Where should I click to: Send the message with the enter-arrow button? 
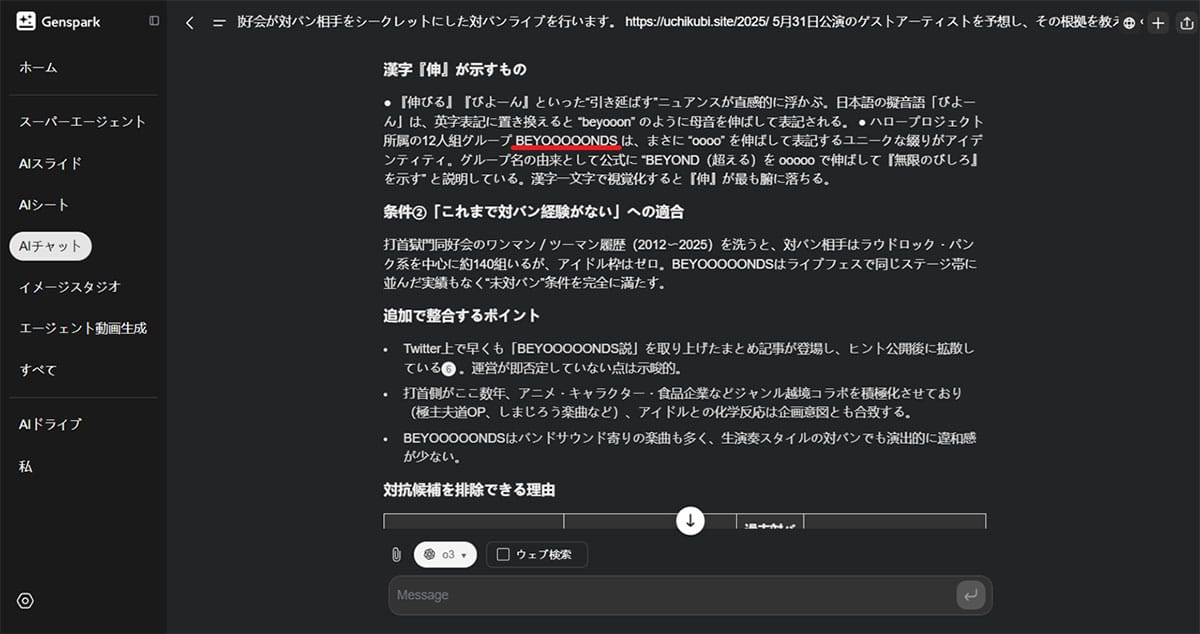tap(969, 595)
